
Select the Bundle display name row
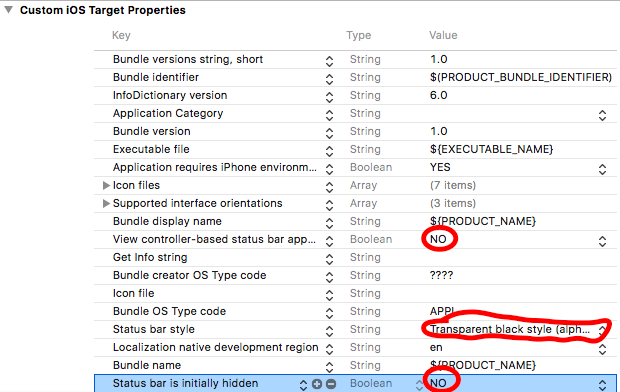[x=355, y=222]
